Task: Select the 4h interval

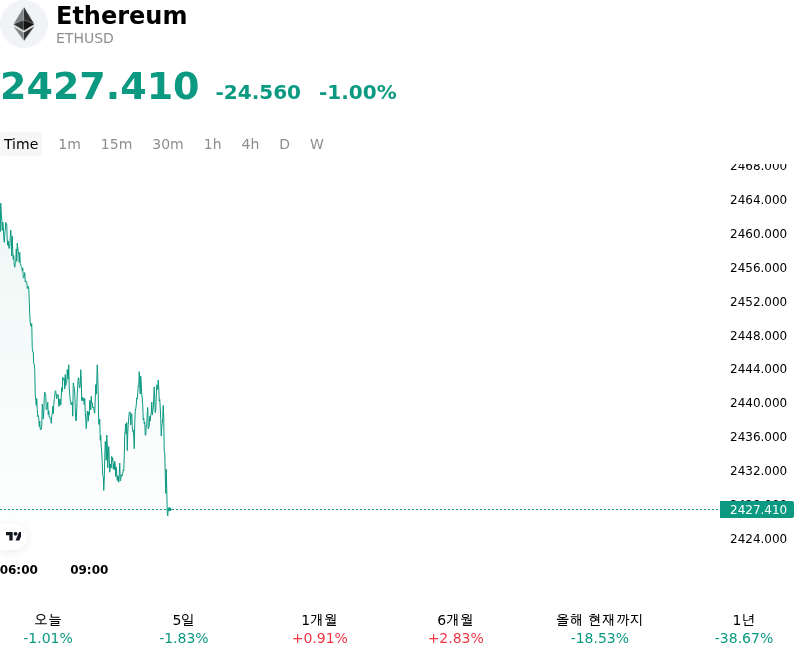Action: (250, 144)
